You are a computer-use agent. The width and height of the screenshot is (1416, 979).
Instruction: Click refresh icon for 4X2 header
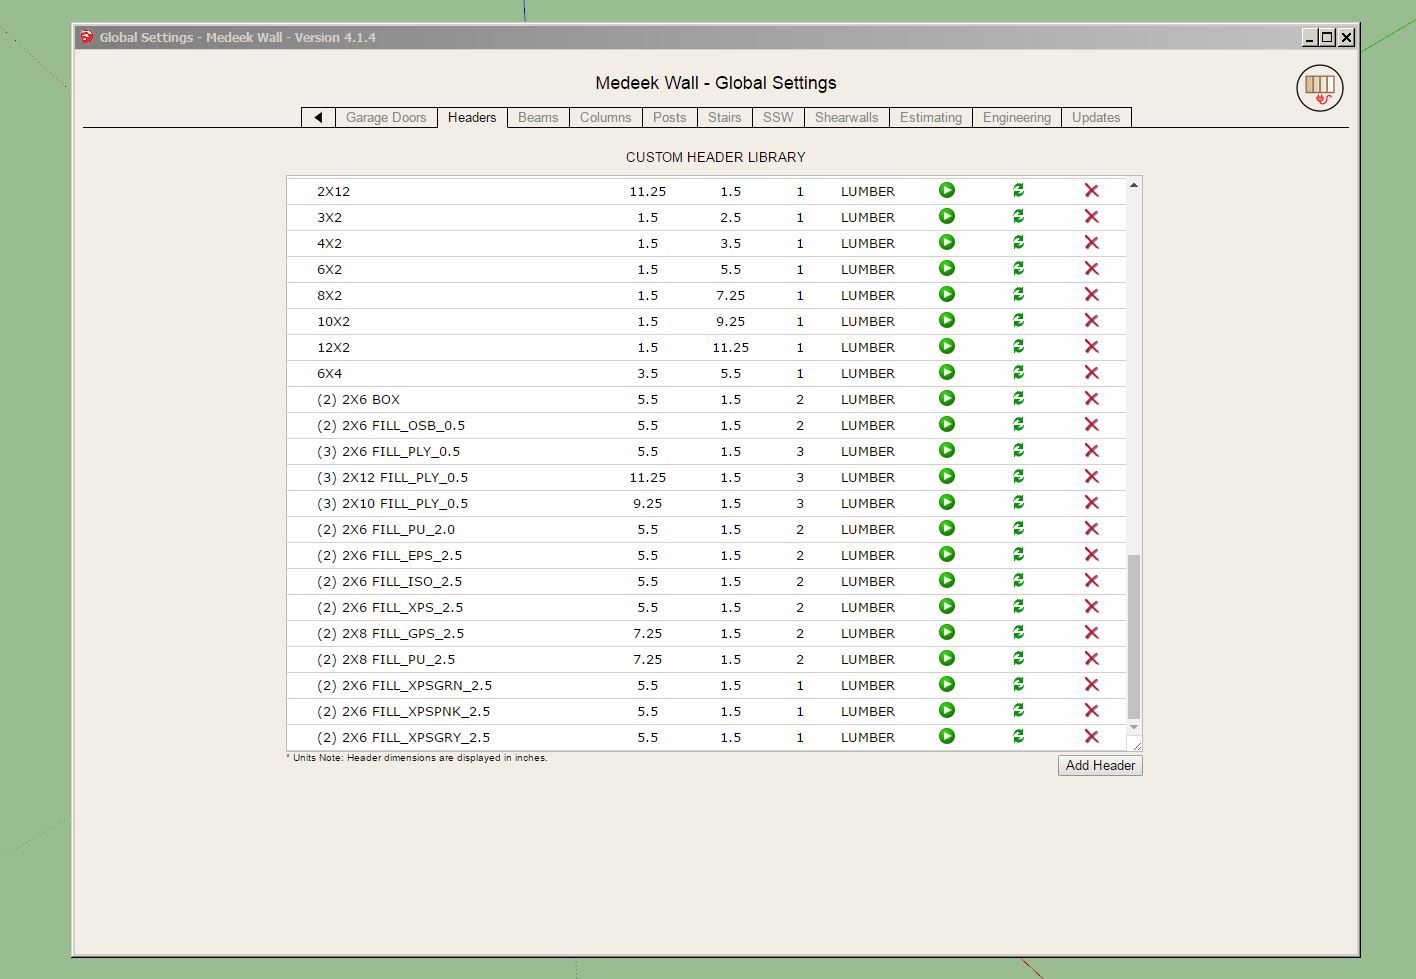[1018, 242]
